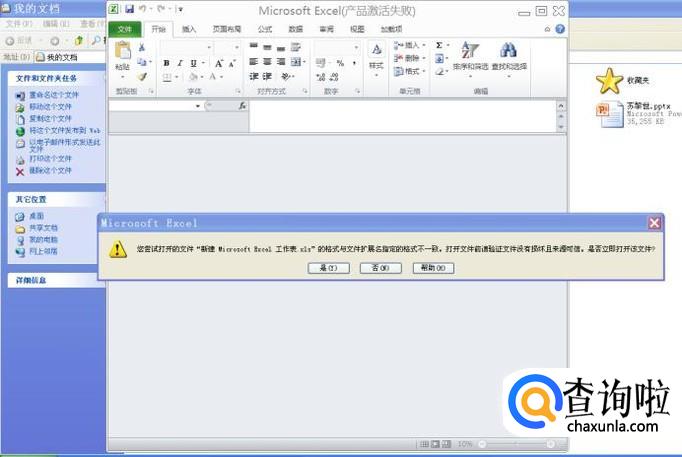
Task: Switch to the Data ribbon tab
Action: pyautogui.click(x=295, y=29)
